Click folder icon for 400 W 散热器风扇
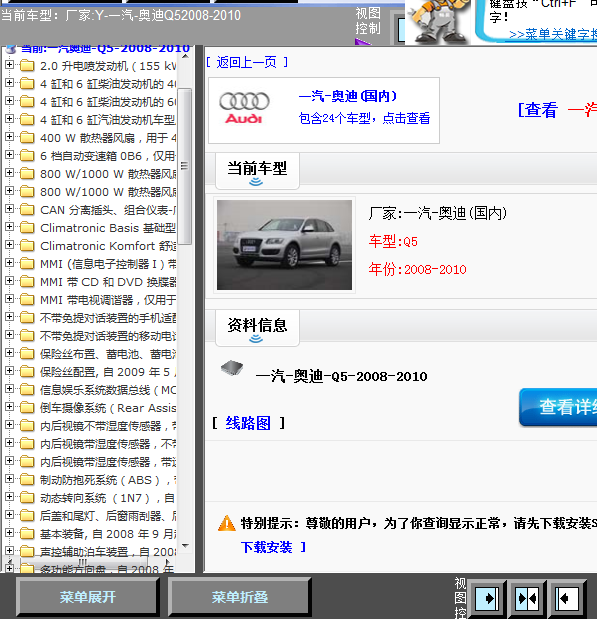Viewport: 597px width, 619px height. [27, 138]
